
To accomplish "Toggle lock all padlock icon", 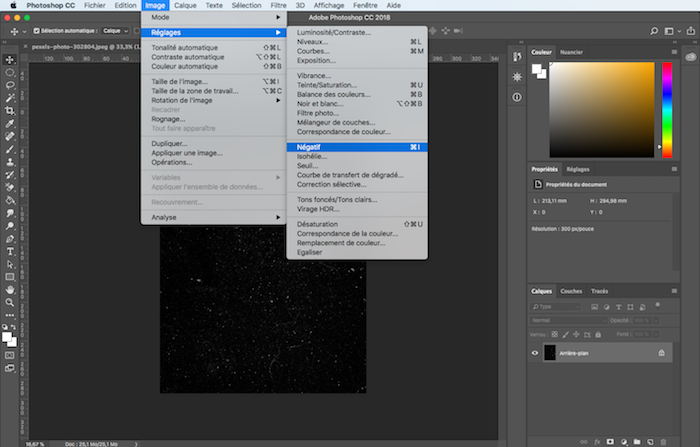I will pos(598,334).
